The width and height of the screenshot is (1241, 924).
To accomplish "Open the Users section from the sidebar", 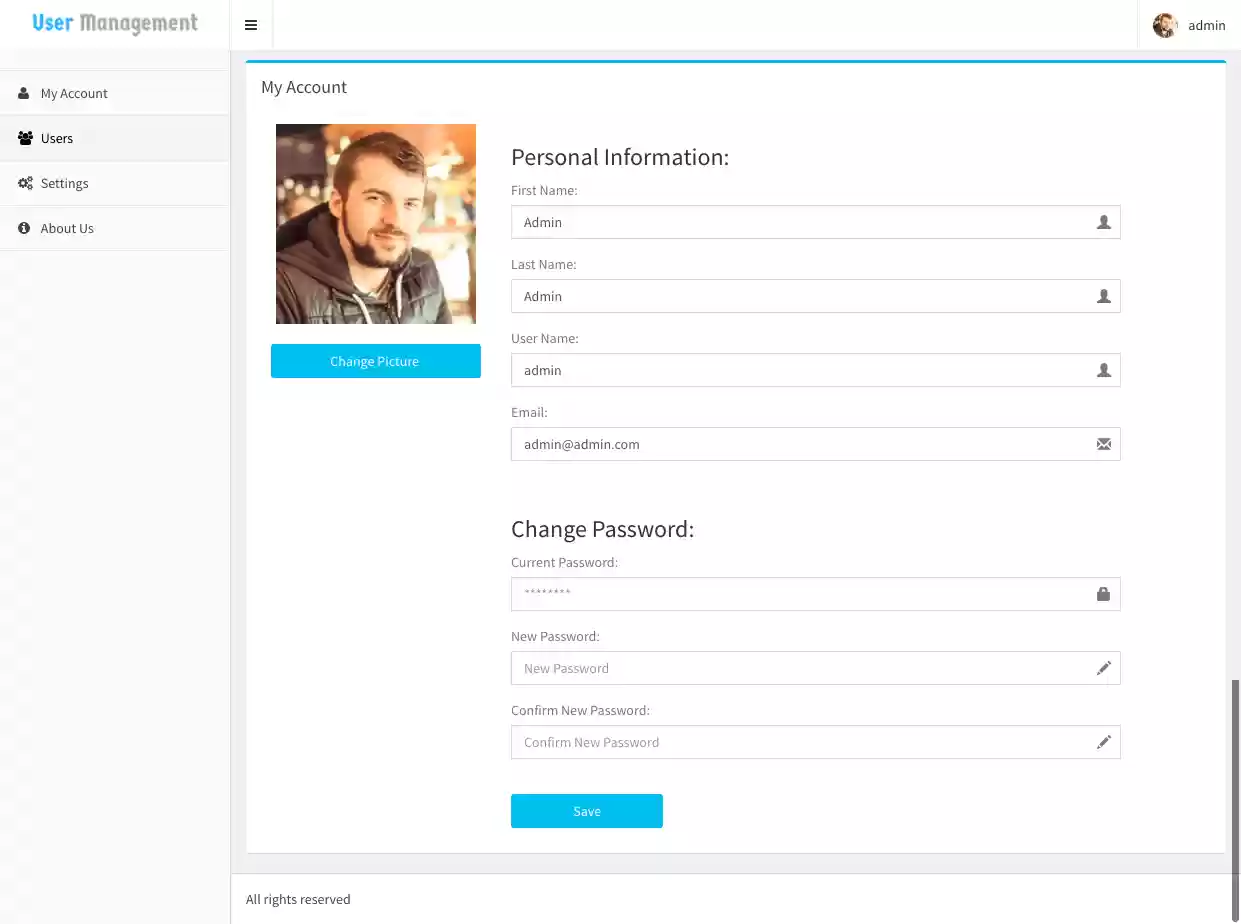I will click(57, 138).
